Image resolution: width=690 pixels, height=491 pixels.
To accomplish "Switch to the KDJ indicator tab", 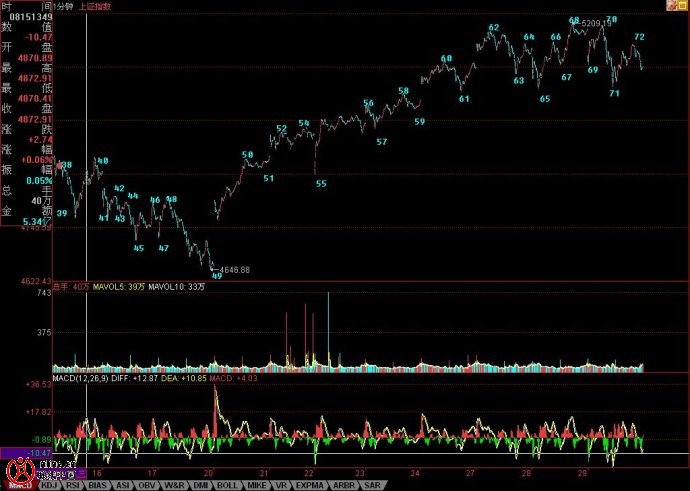I will pyautogui.click(x=50, y=485).
